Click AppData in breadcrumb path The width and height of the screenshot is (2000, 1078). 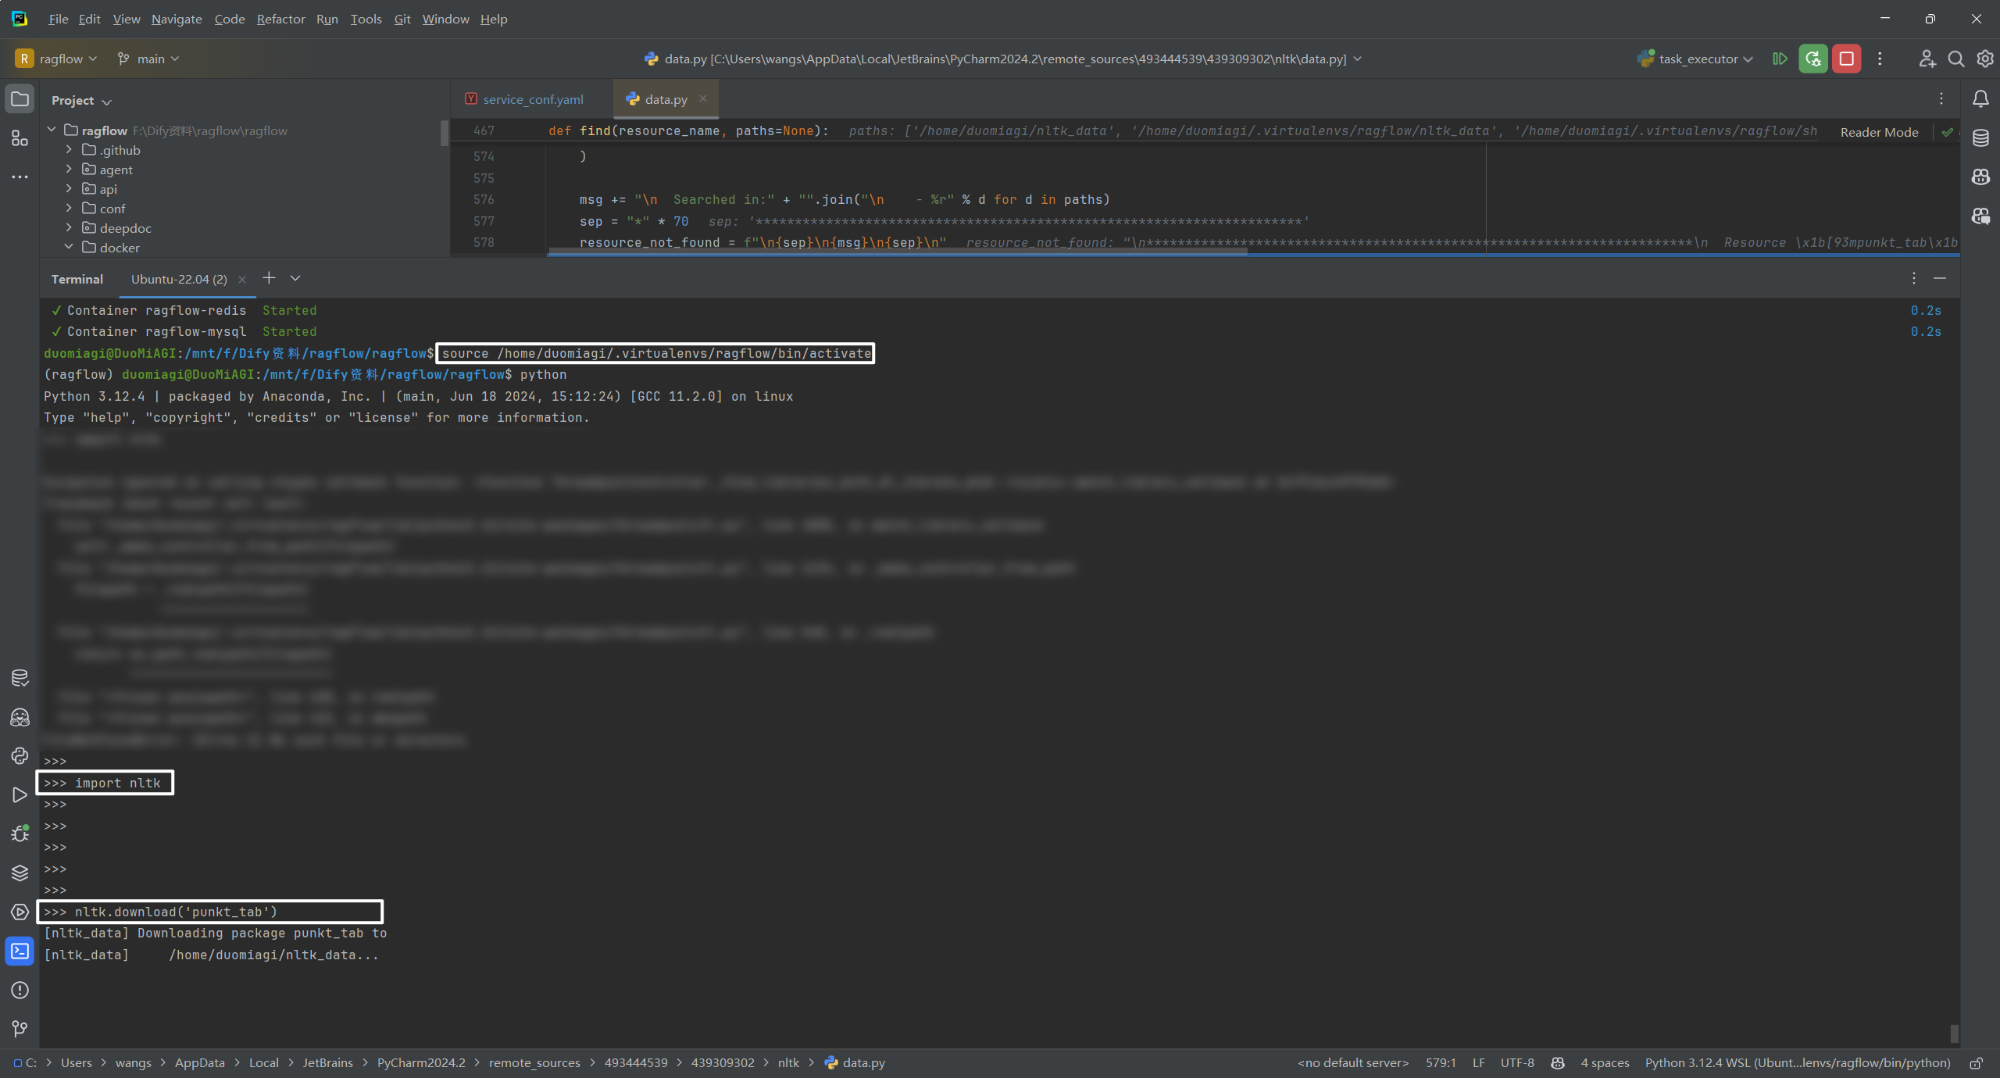point(199,1063)
